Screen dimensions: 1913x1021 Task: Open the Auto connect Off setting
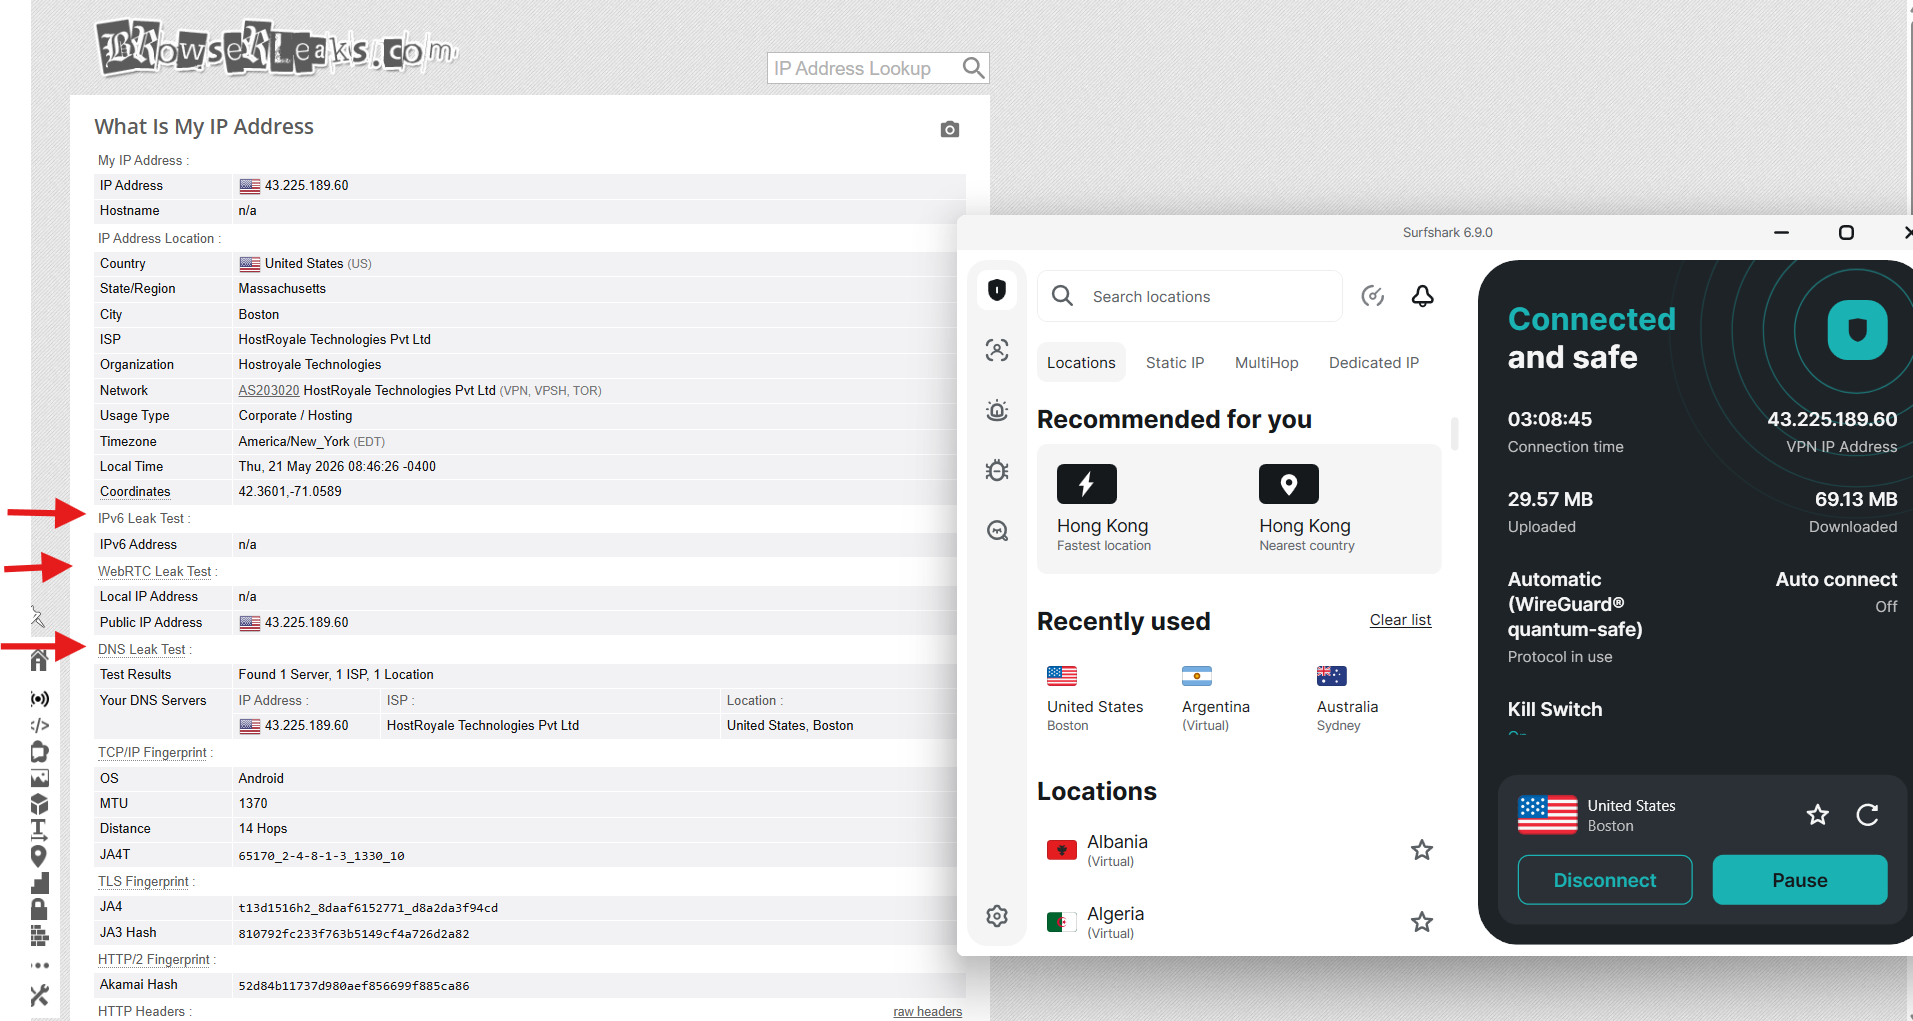[1836, 592]
